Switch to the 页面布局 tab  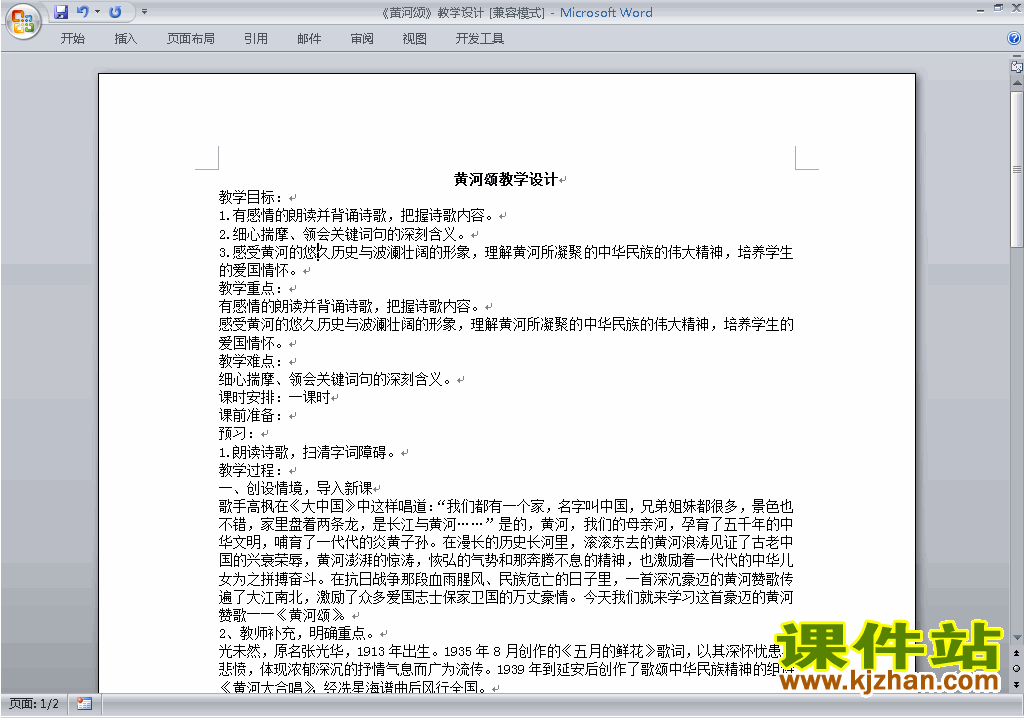point(191,39)
